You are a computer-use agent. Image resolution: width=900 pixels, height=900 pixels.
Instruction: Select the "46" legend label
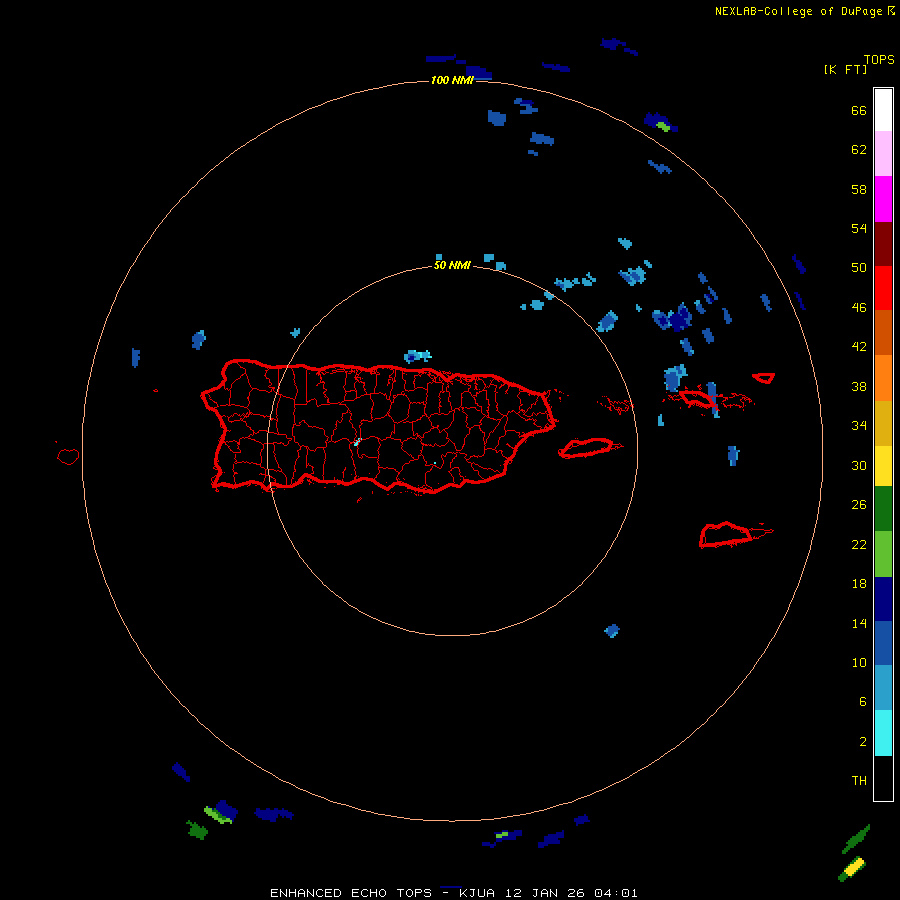point(859,308)
